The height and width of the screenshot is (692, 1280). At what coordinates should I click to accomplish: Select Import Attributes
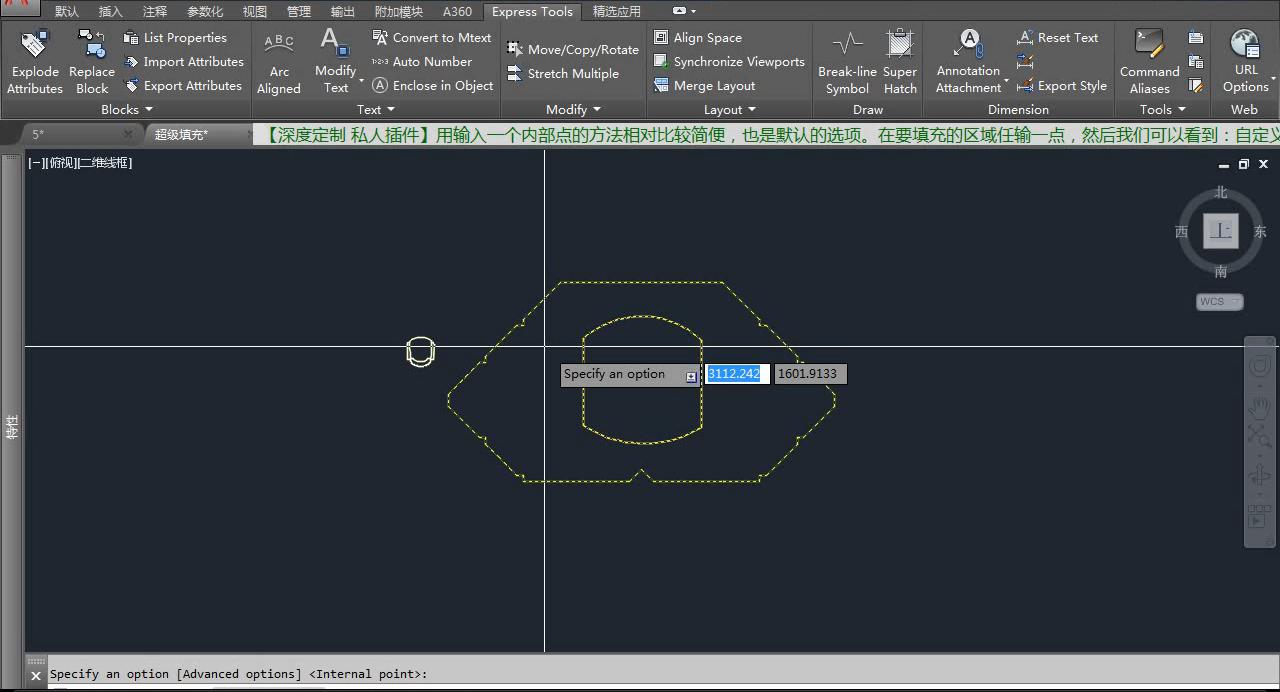pyautogui.click(x=184, y=62)
